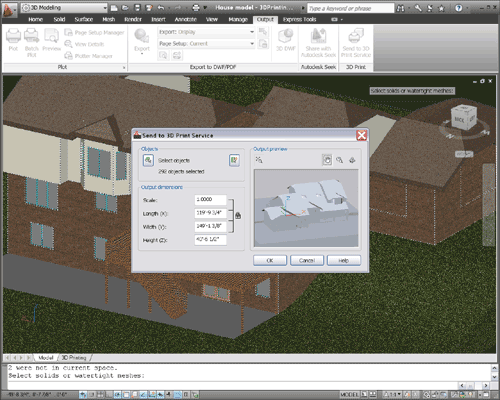Click the dialog's Help button
Image resolution: width=500 pixels, height=400 pixels.
click(344, 260)
